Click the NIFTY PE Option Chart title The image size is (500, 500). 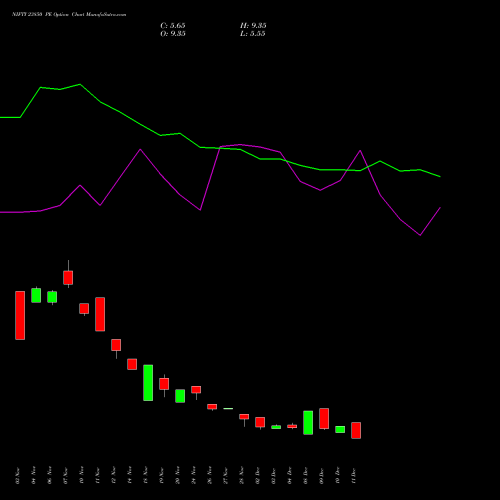[69, 15]
